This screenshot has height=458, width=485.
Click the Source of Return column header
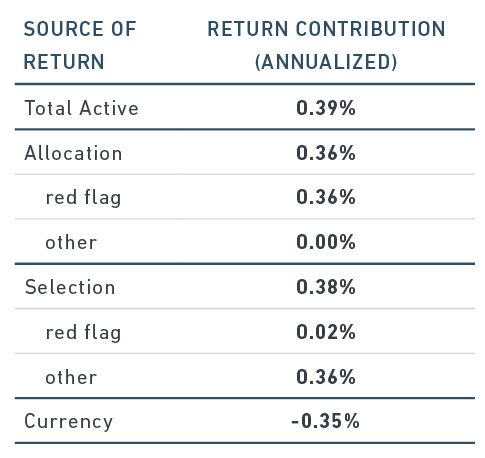pos(80,45)
